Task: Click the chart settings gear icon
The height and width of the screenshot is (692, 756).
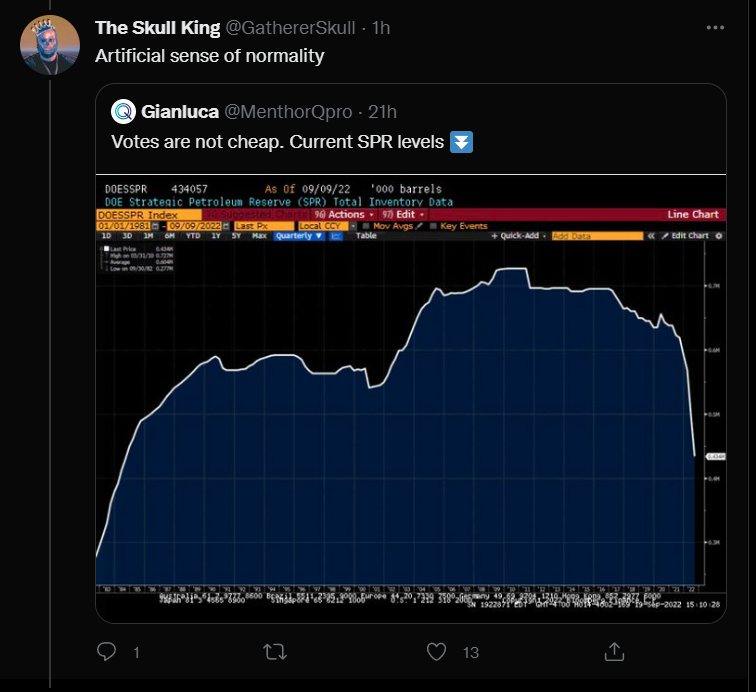Action: (718, 236)
